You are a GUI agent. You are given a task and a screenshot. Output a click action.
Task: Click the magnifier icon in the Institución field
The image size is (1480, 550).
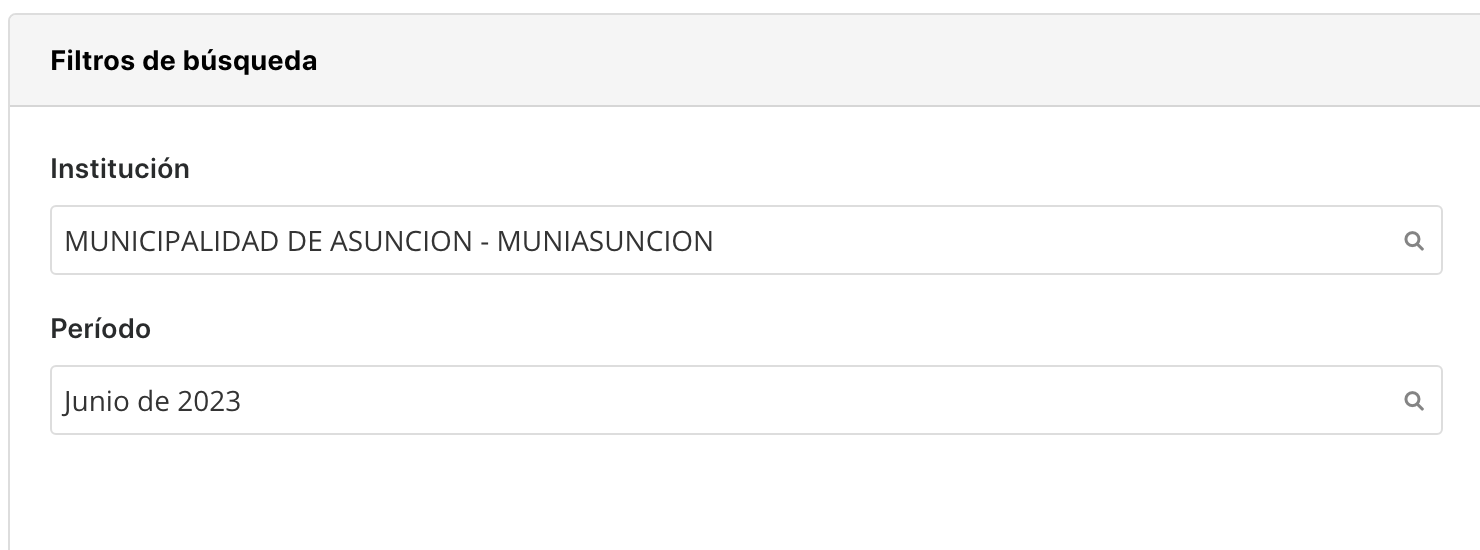1414,241
